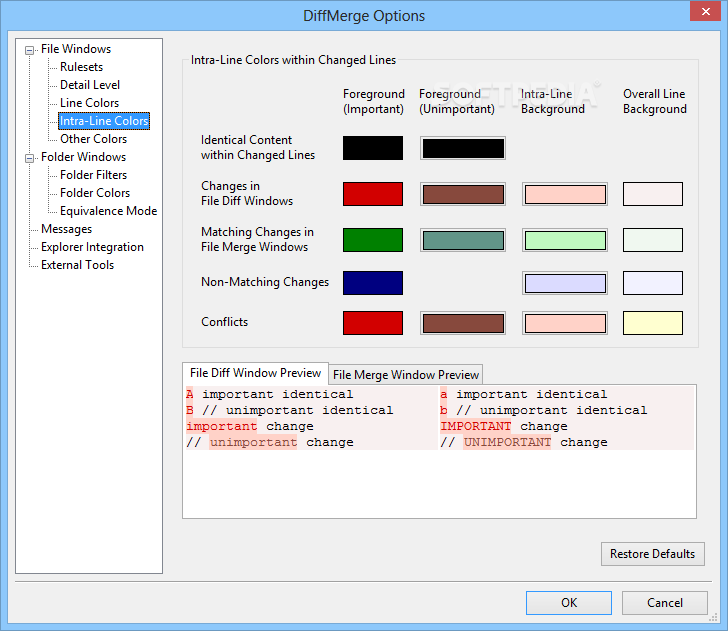
Task: Pick Identical Content important foreground color
Action: click(x=373, y=148)
